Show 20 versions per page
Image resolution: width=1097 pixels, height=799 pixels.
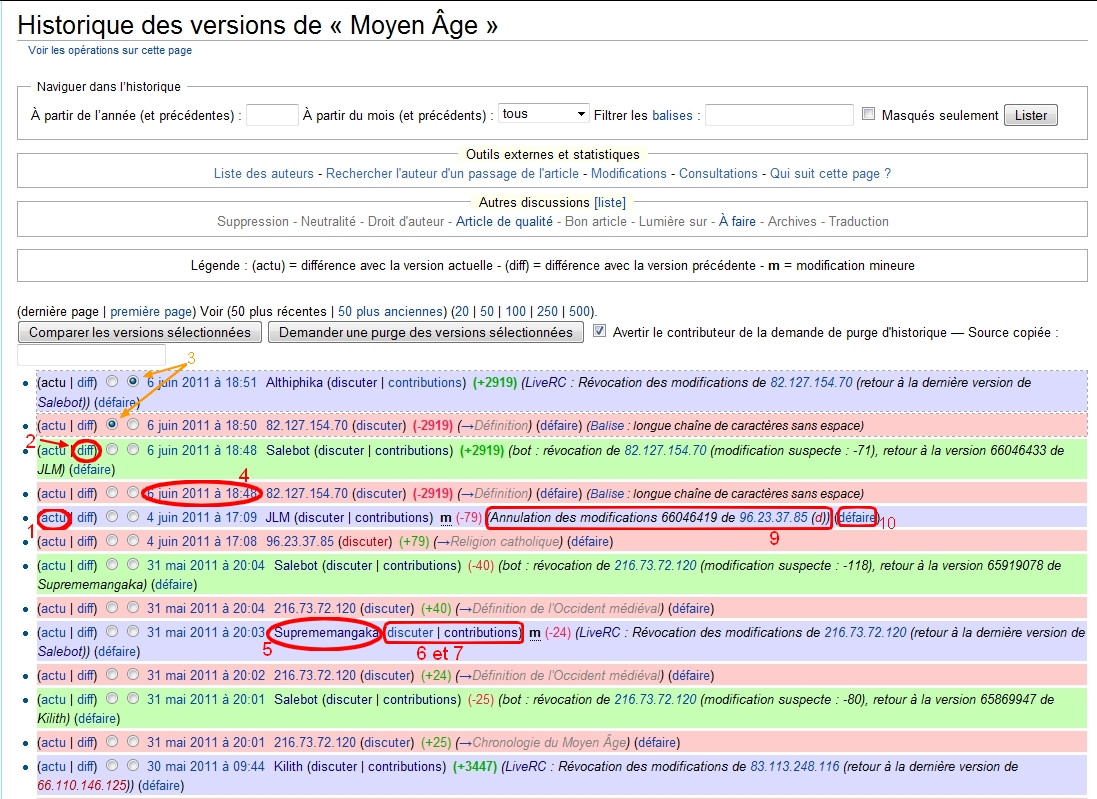pos(461,311)
